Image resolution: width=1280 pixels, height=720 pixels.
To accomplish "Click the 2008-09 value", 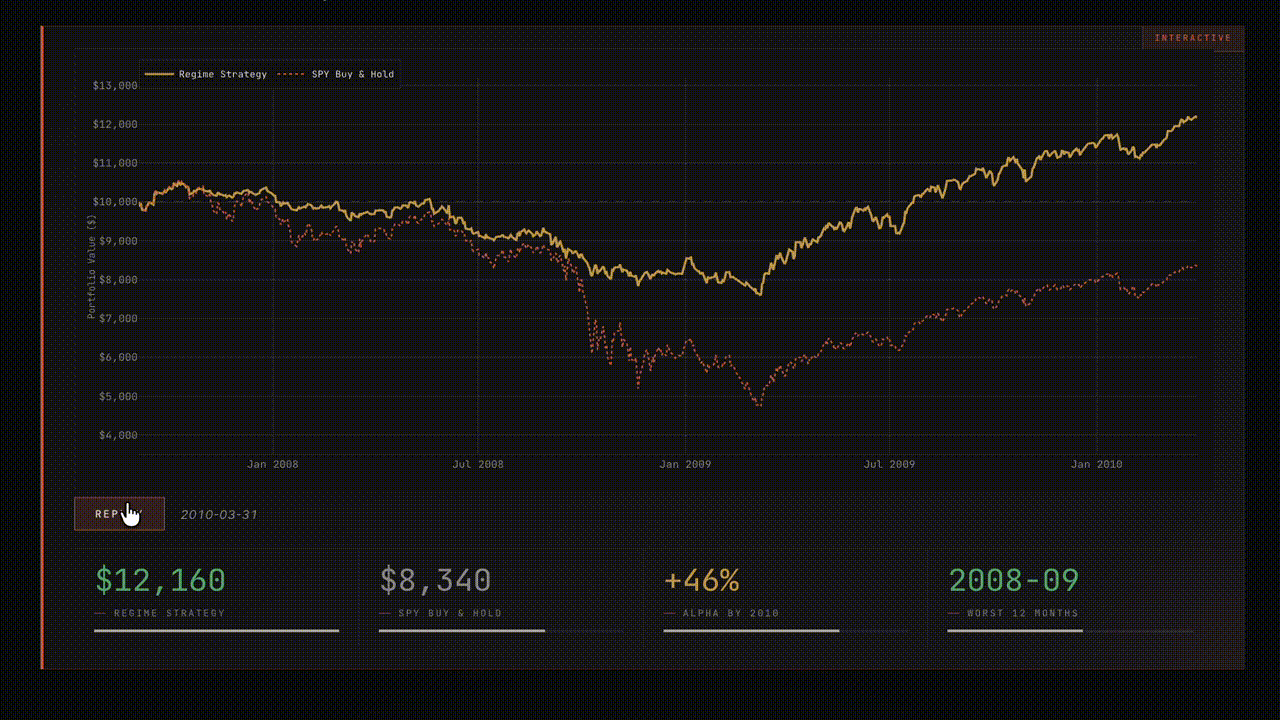I will tap(1013, 580).
